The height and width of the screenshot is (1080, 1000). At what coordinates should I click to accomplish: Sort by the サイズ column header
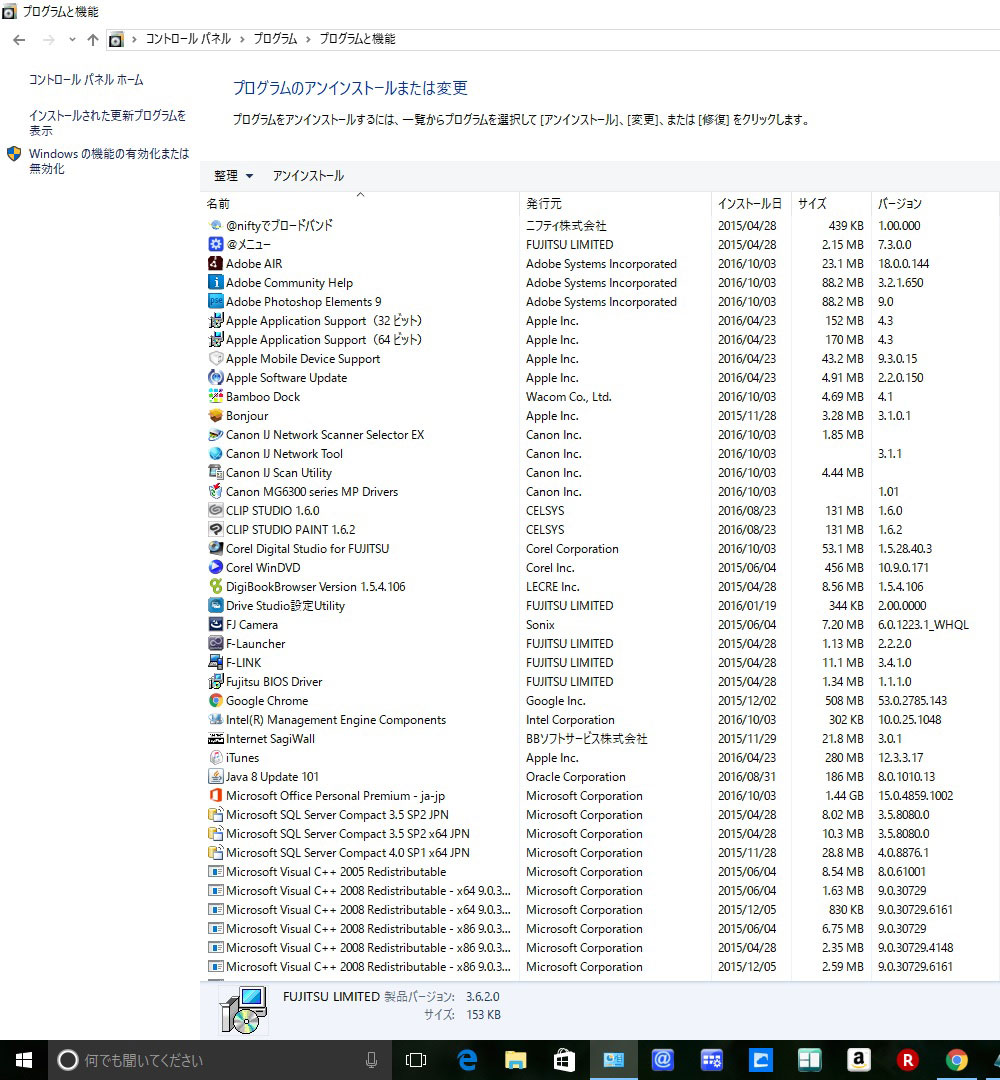(831, 203)
